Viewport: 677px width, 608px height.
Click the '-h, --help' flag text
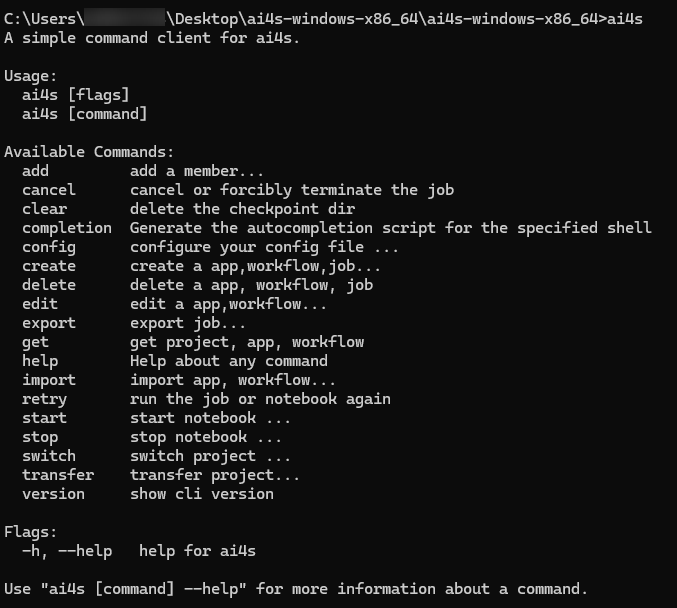pos(67,551)
